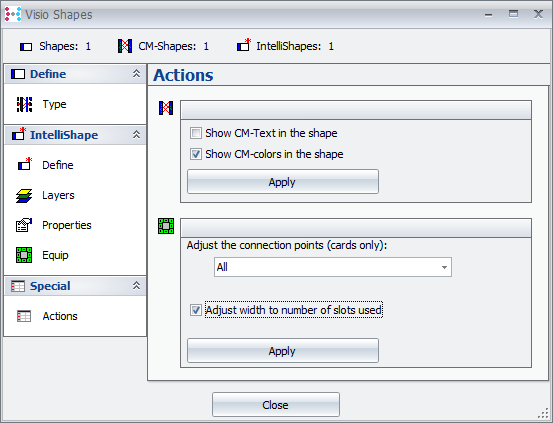Enable Show CM-Text in the shape
Image resolution: width=553 pixels, height=423 pixels.
(196, 133)
